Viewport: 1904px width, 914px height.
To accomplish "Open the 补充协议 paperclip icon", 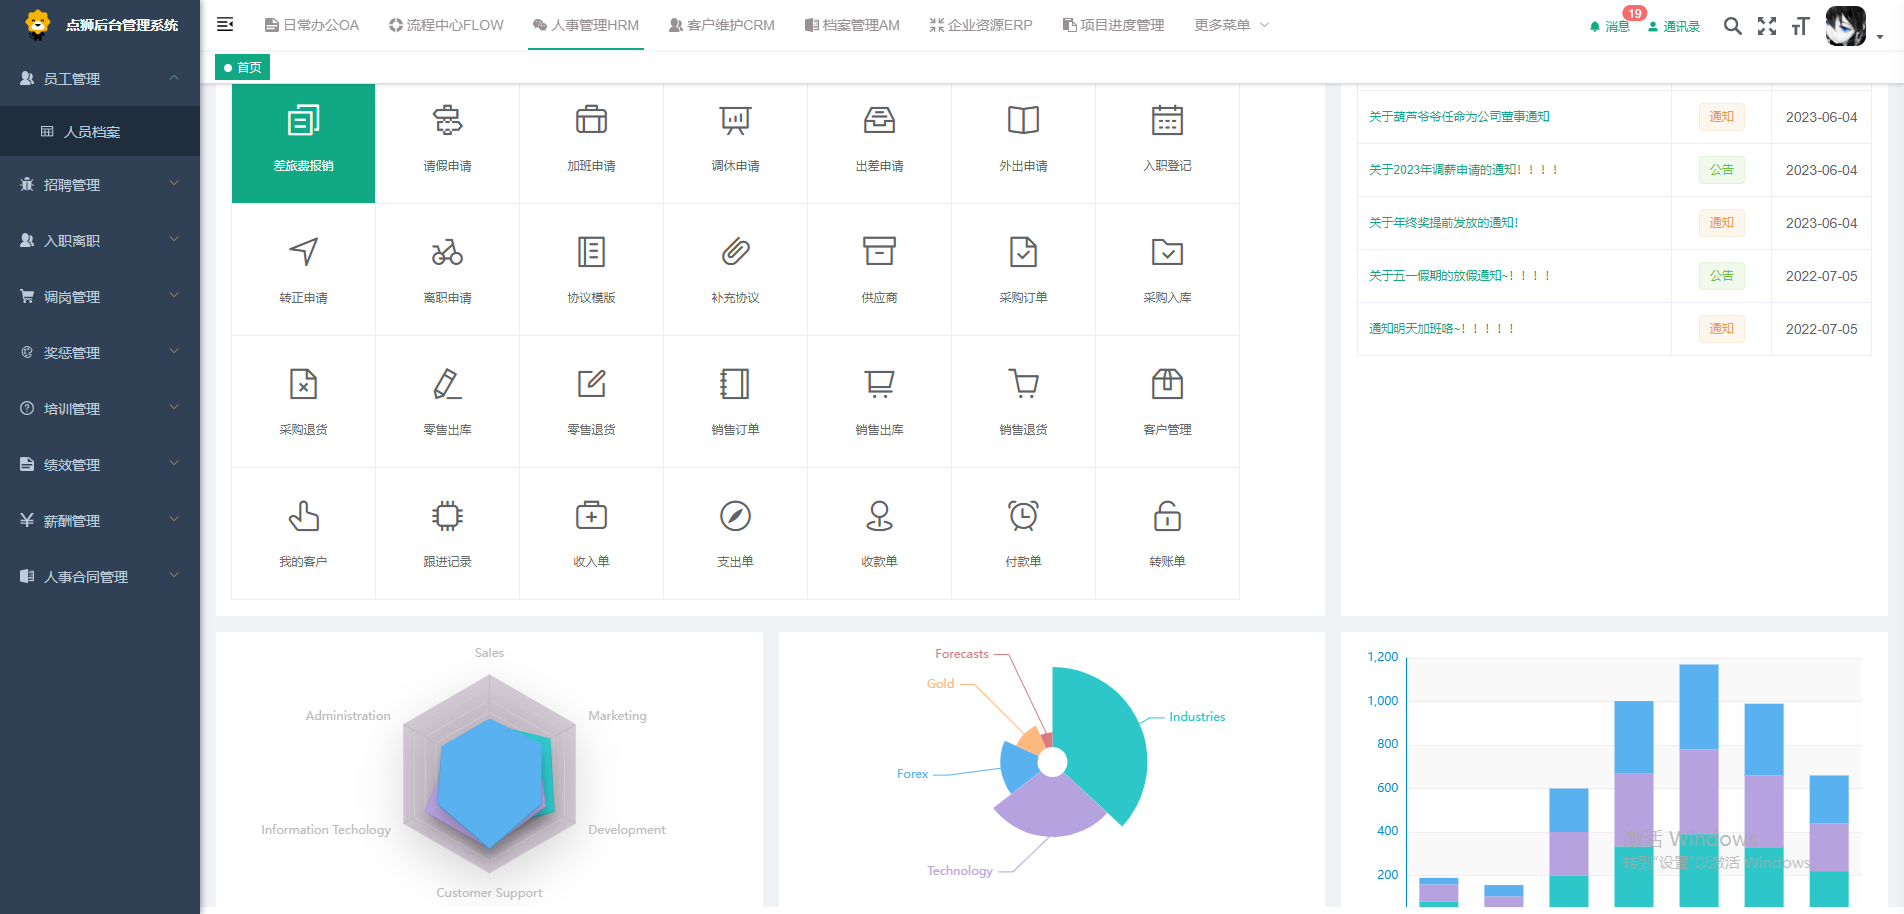I will (x=735, y=252).
